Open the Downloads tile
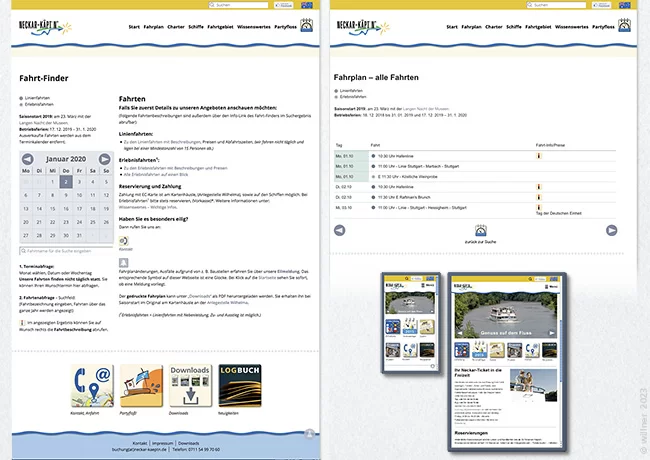650x460 pixels. 190,385
